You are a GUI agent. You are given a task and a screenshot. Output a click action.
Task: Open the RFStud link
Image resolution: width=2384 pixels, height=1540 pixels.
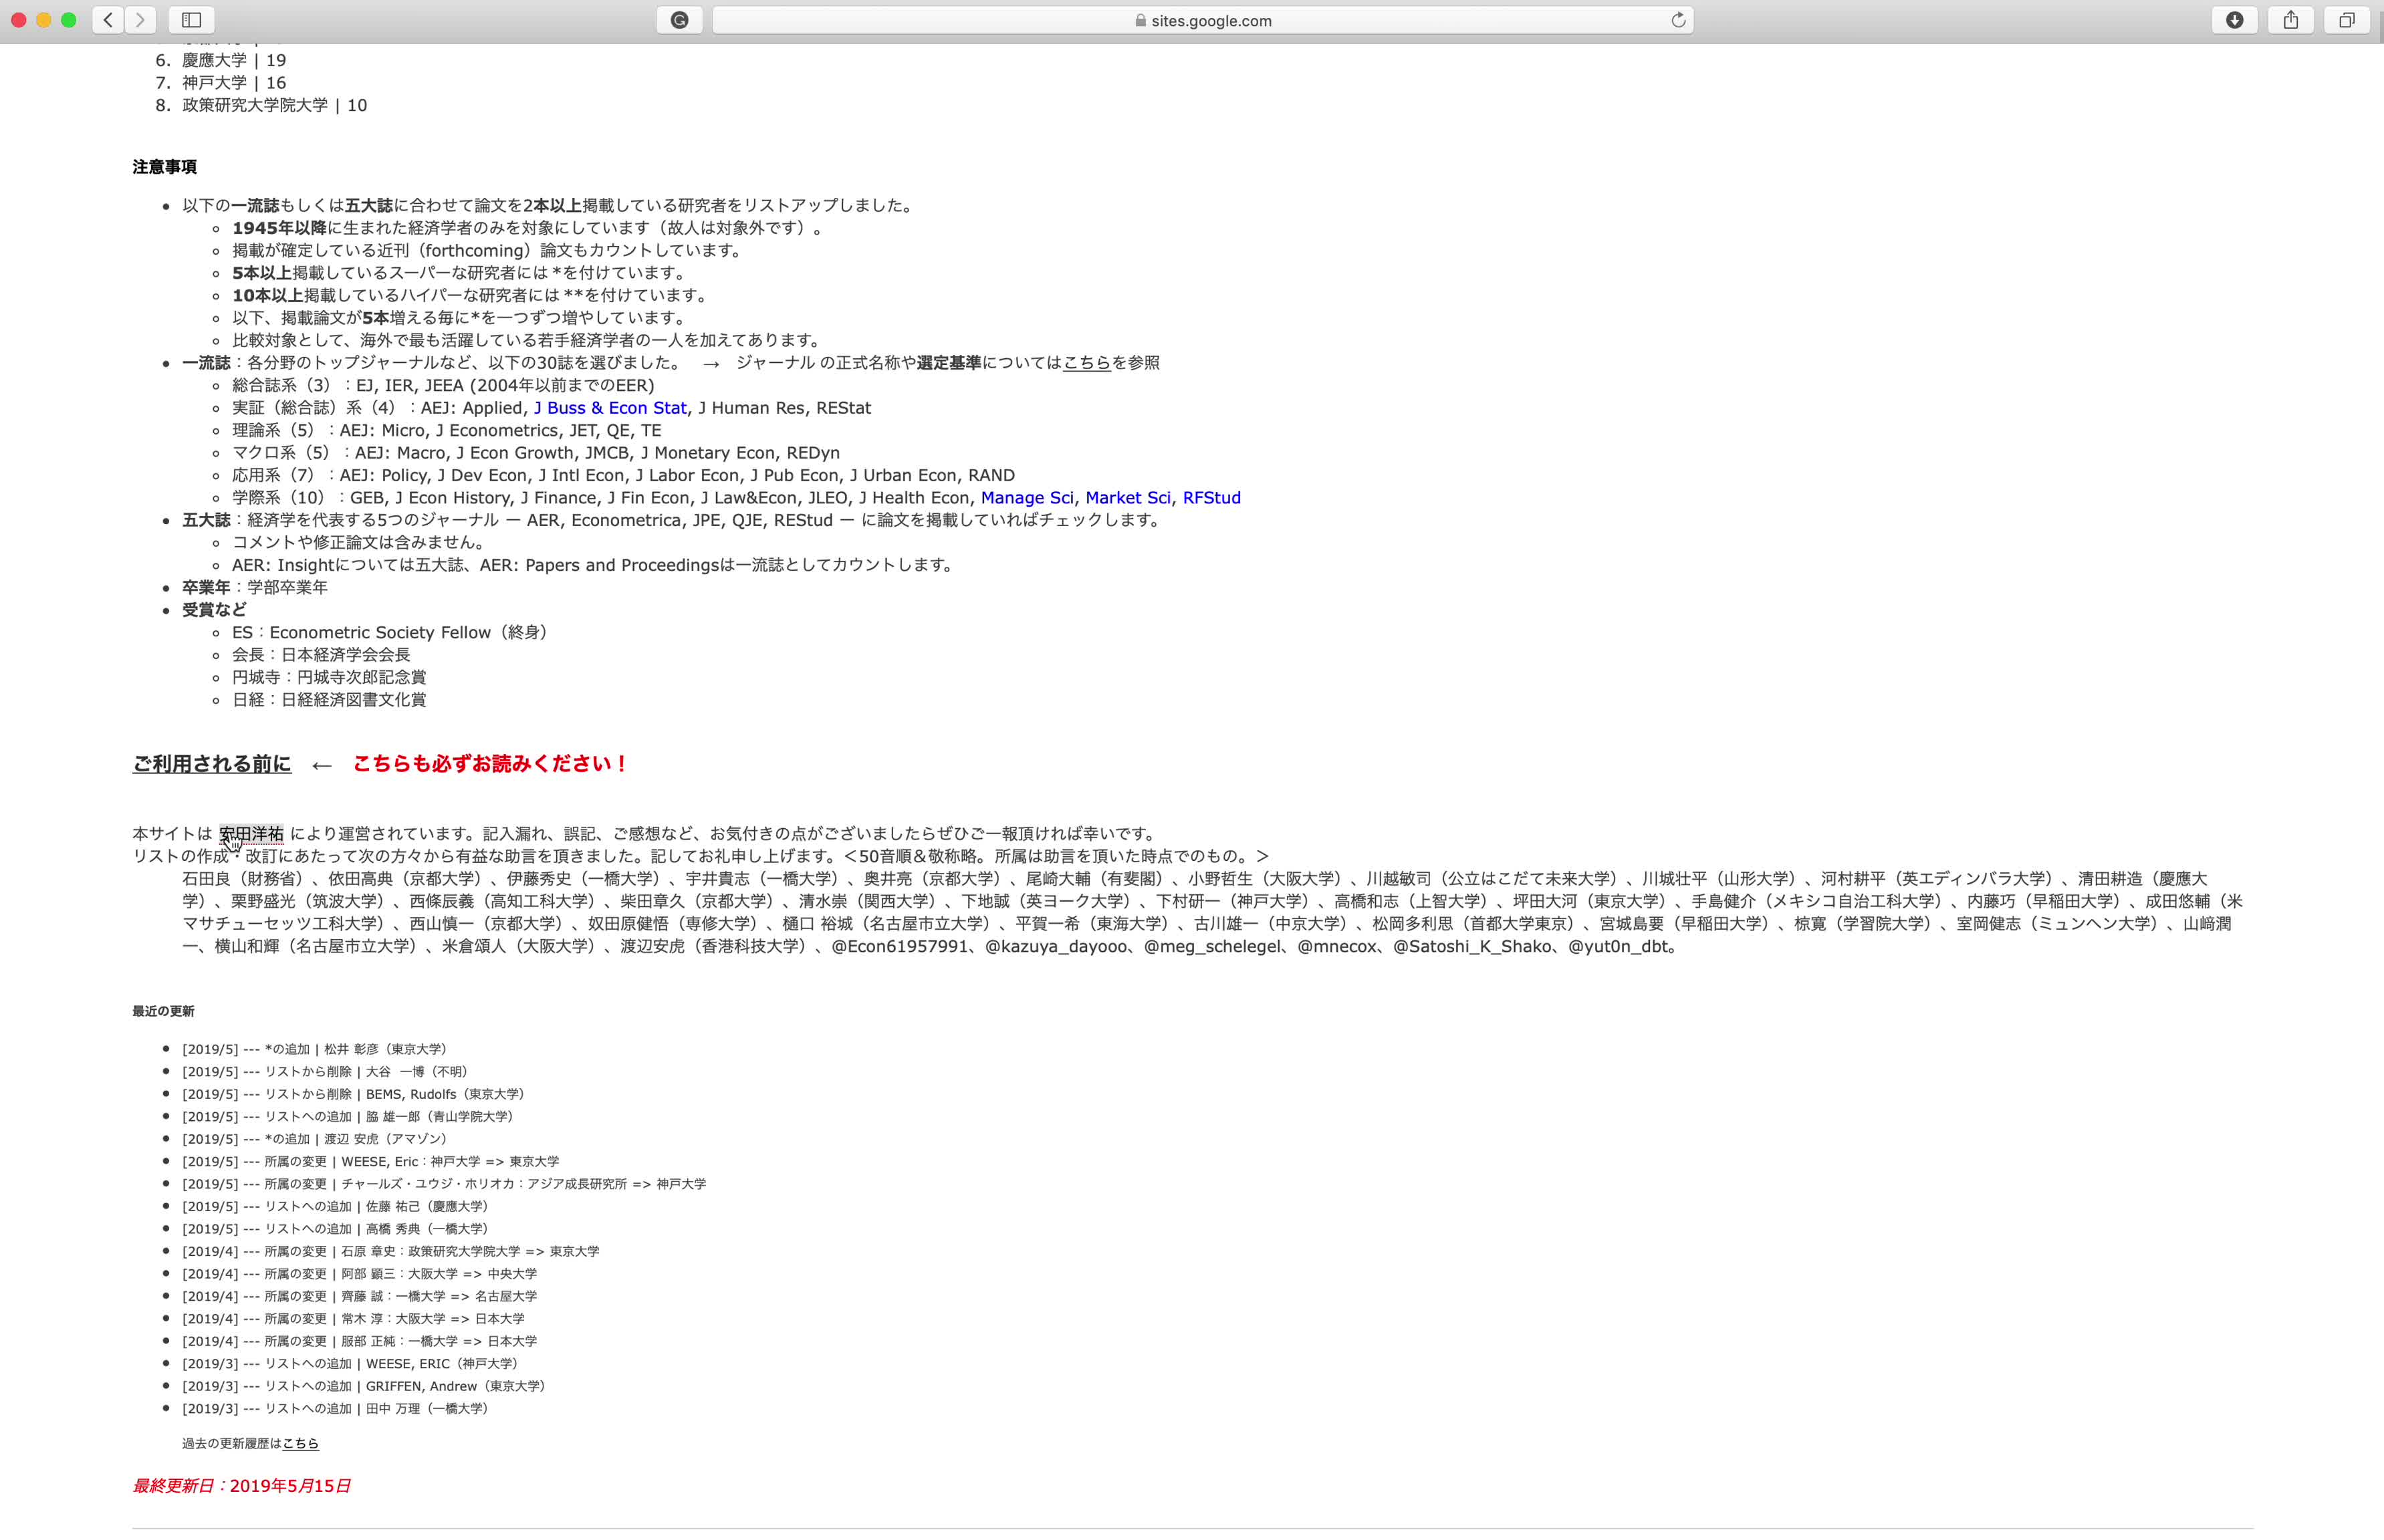click(x=1211, y=498)
